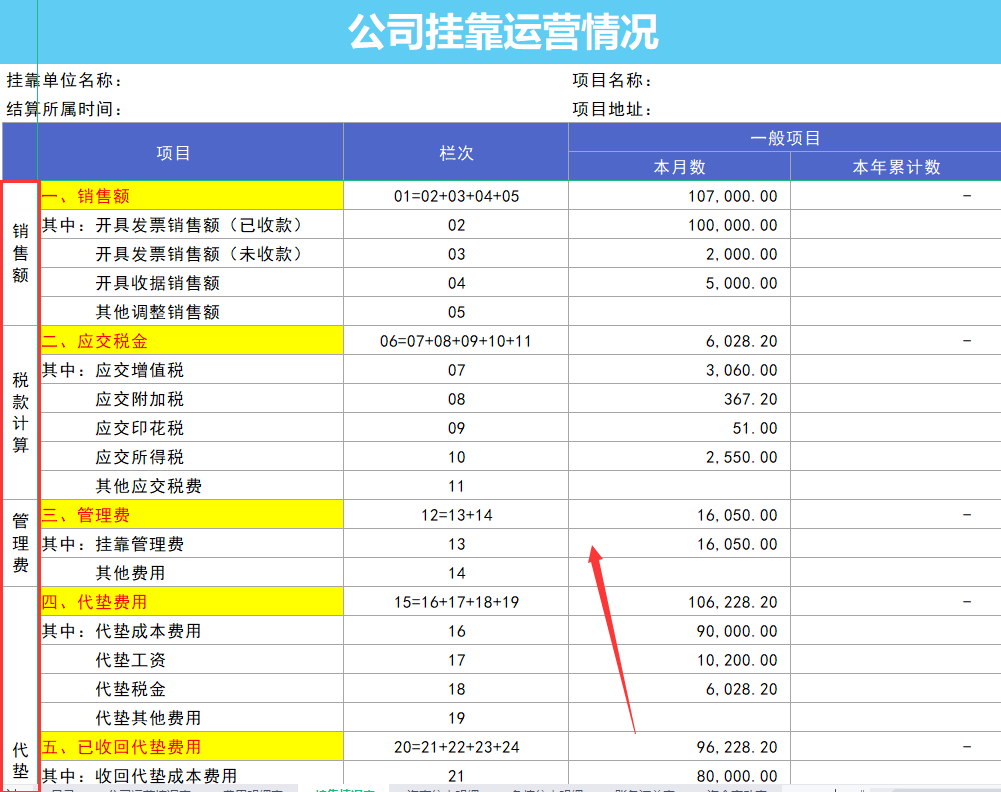Select the yellow 一、销售额 header row
The width and height of the screenshot is (1001, 792).
(x=190, y=196)
